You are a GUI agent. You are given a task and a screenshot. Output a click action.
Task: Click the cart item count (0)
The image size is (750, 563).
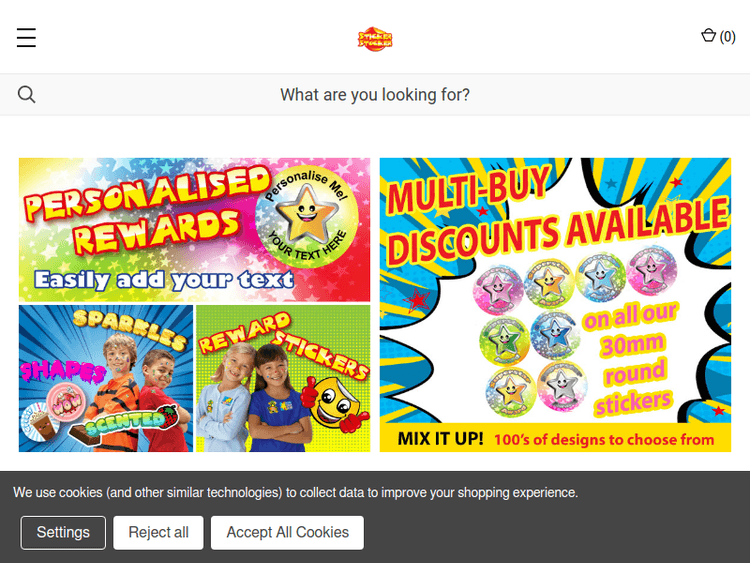point(728,37)
